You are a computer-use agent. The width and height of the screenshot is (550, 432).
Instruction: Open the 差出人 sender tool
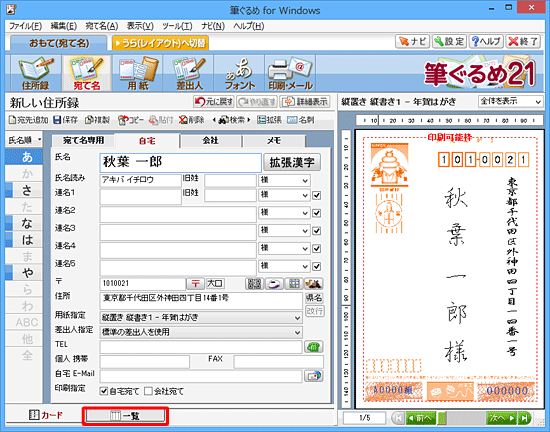coord(188,73)
